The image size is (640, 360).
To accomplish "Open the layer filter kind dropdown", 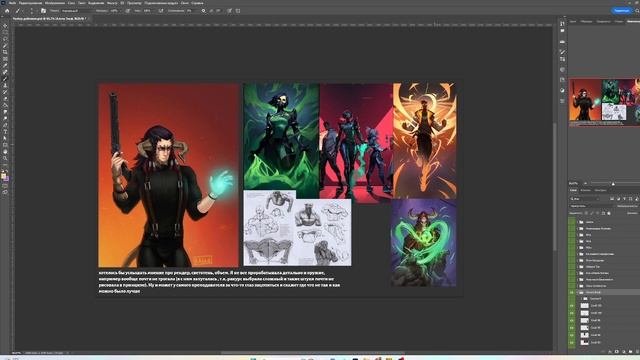I will pyautogui.click(x=584, y=199).
